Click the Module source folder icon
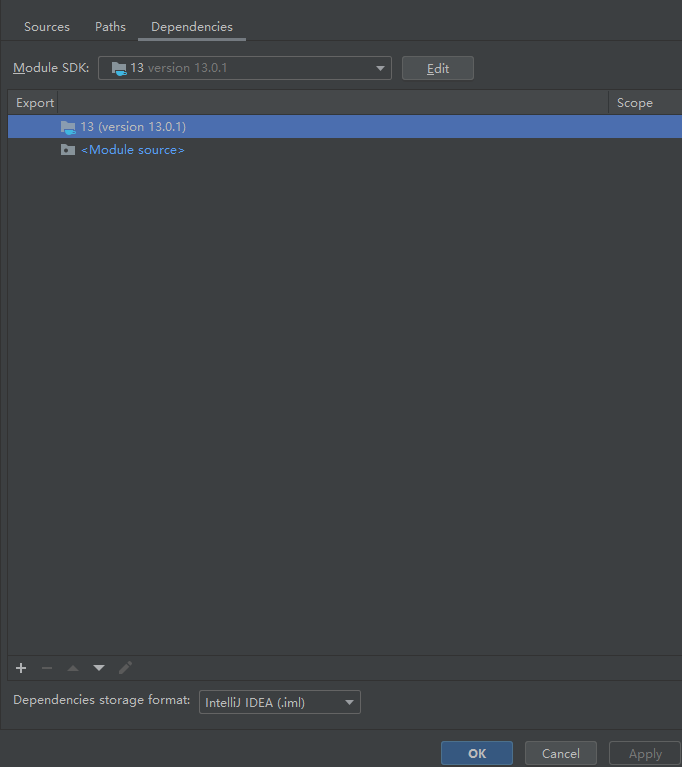The width and height of the screenshot is (682, 767). pos(68,150)
